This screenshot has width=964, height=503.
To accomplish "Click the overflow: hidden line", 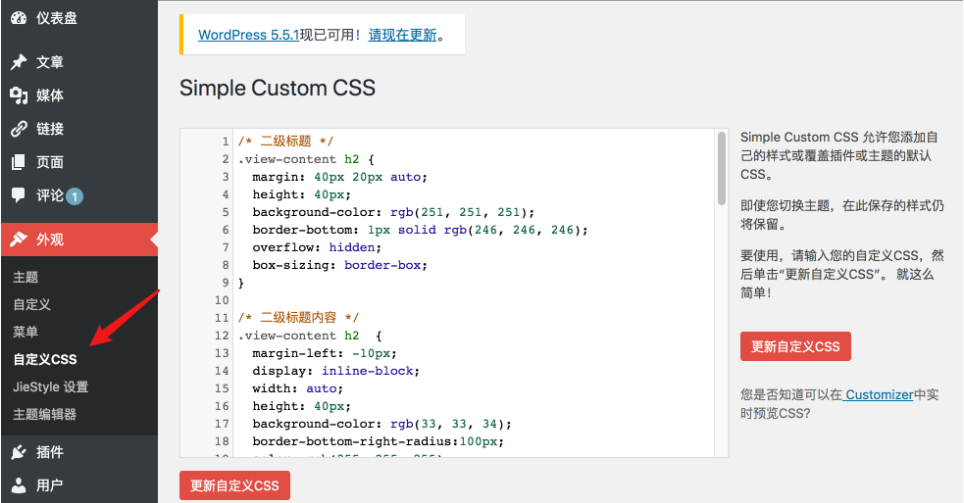I will point(317,247).
